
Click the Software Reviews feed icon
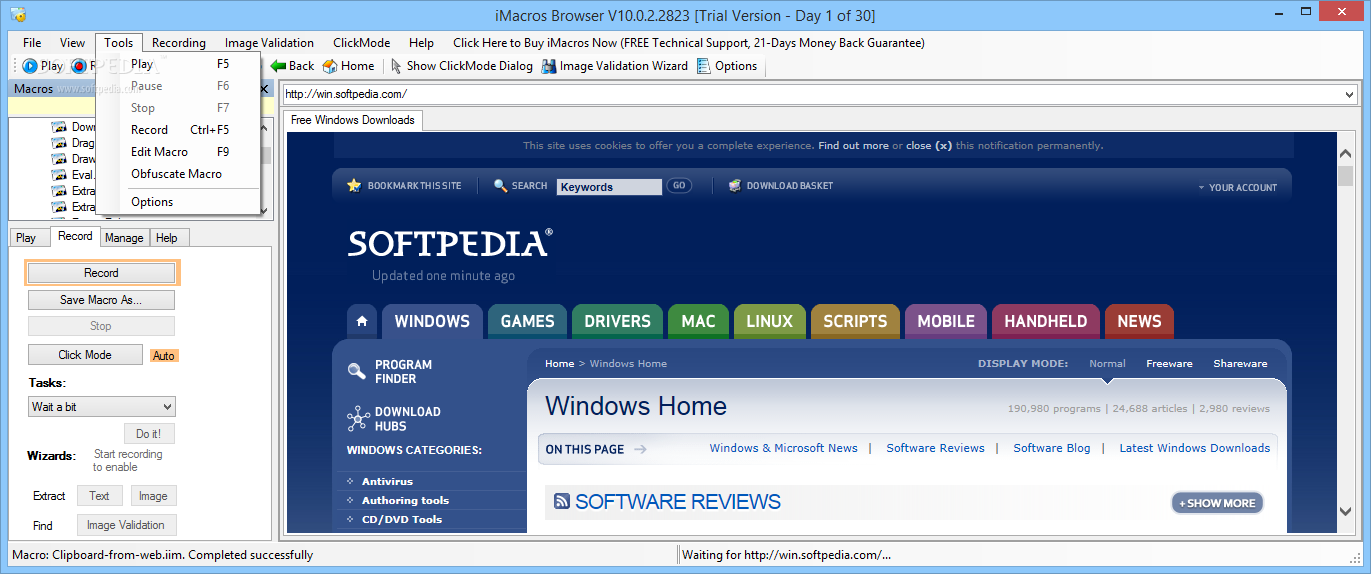562,502
